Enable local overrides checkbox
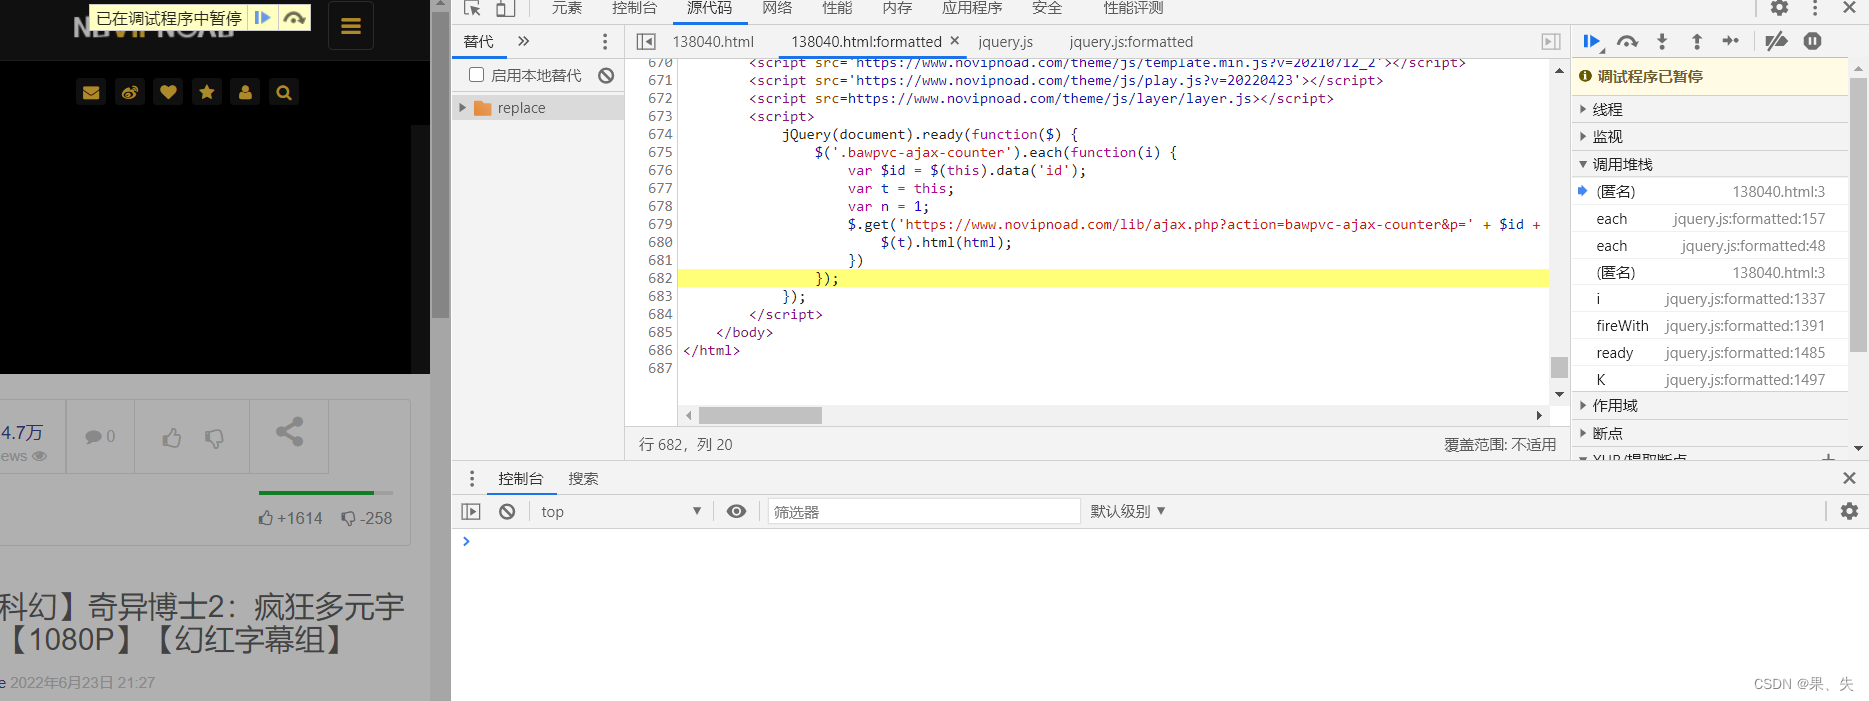The height and width of the screenshot is (701, 1869). point(476,75)
